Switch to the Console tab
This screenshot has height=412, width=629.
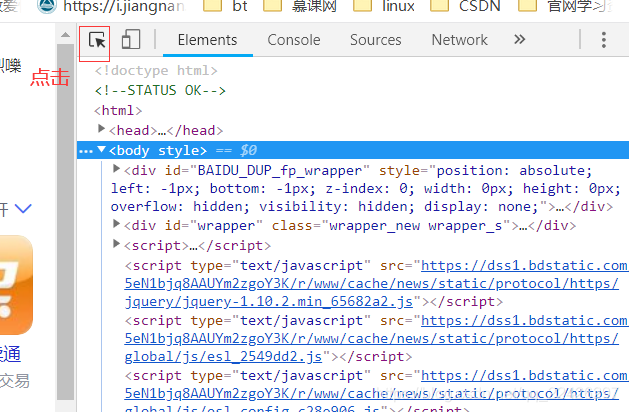pos(294,40)
